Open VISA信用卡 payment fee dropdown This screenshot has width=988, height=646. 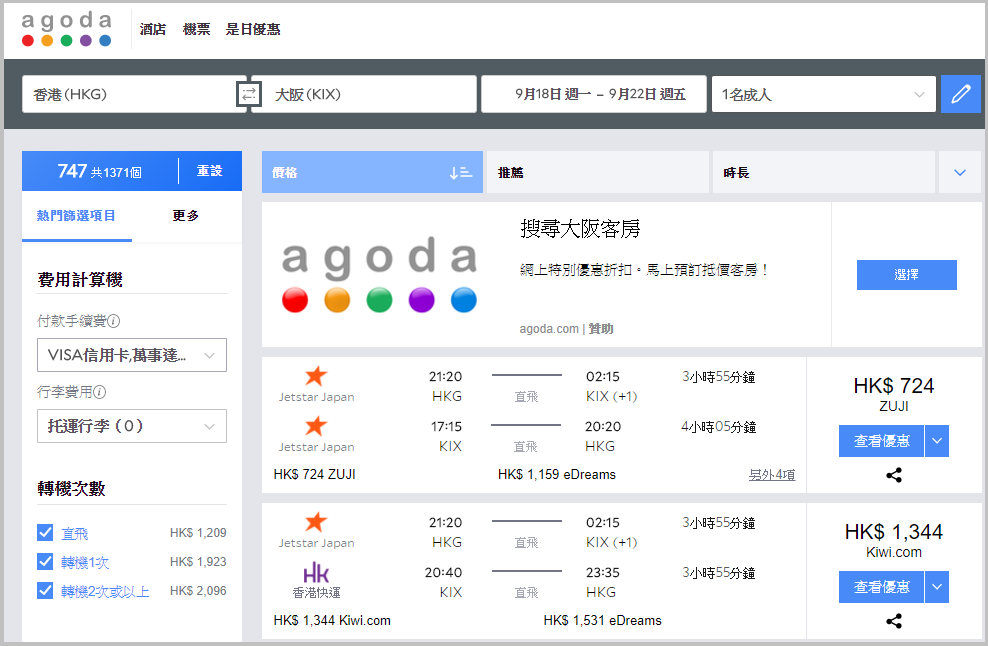point(132,355)
